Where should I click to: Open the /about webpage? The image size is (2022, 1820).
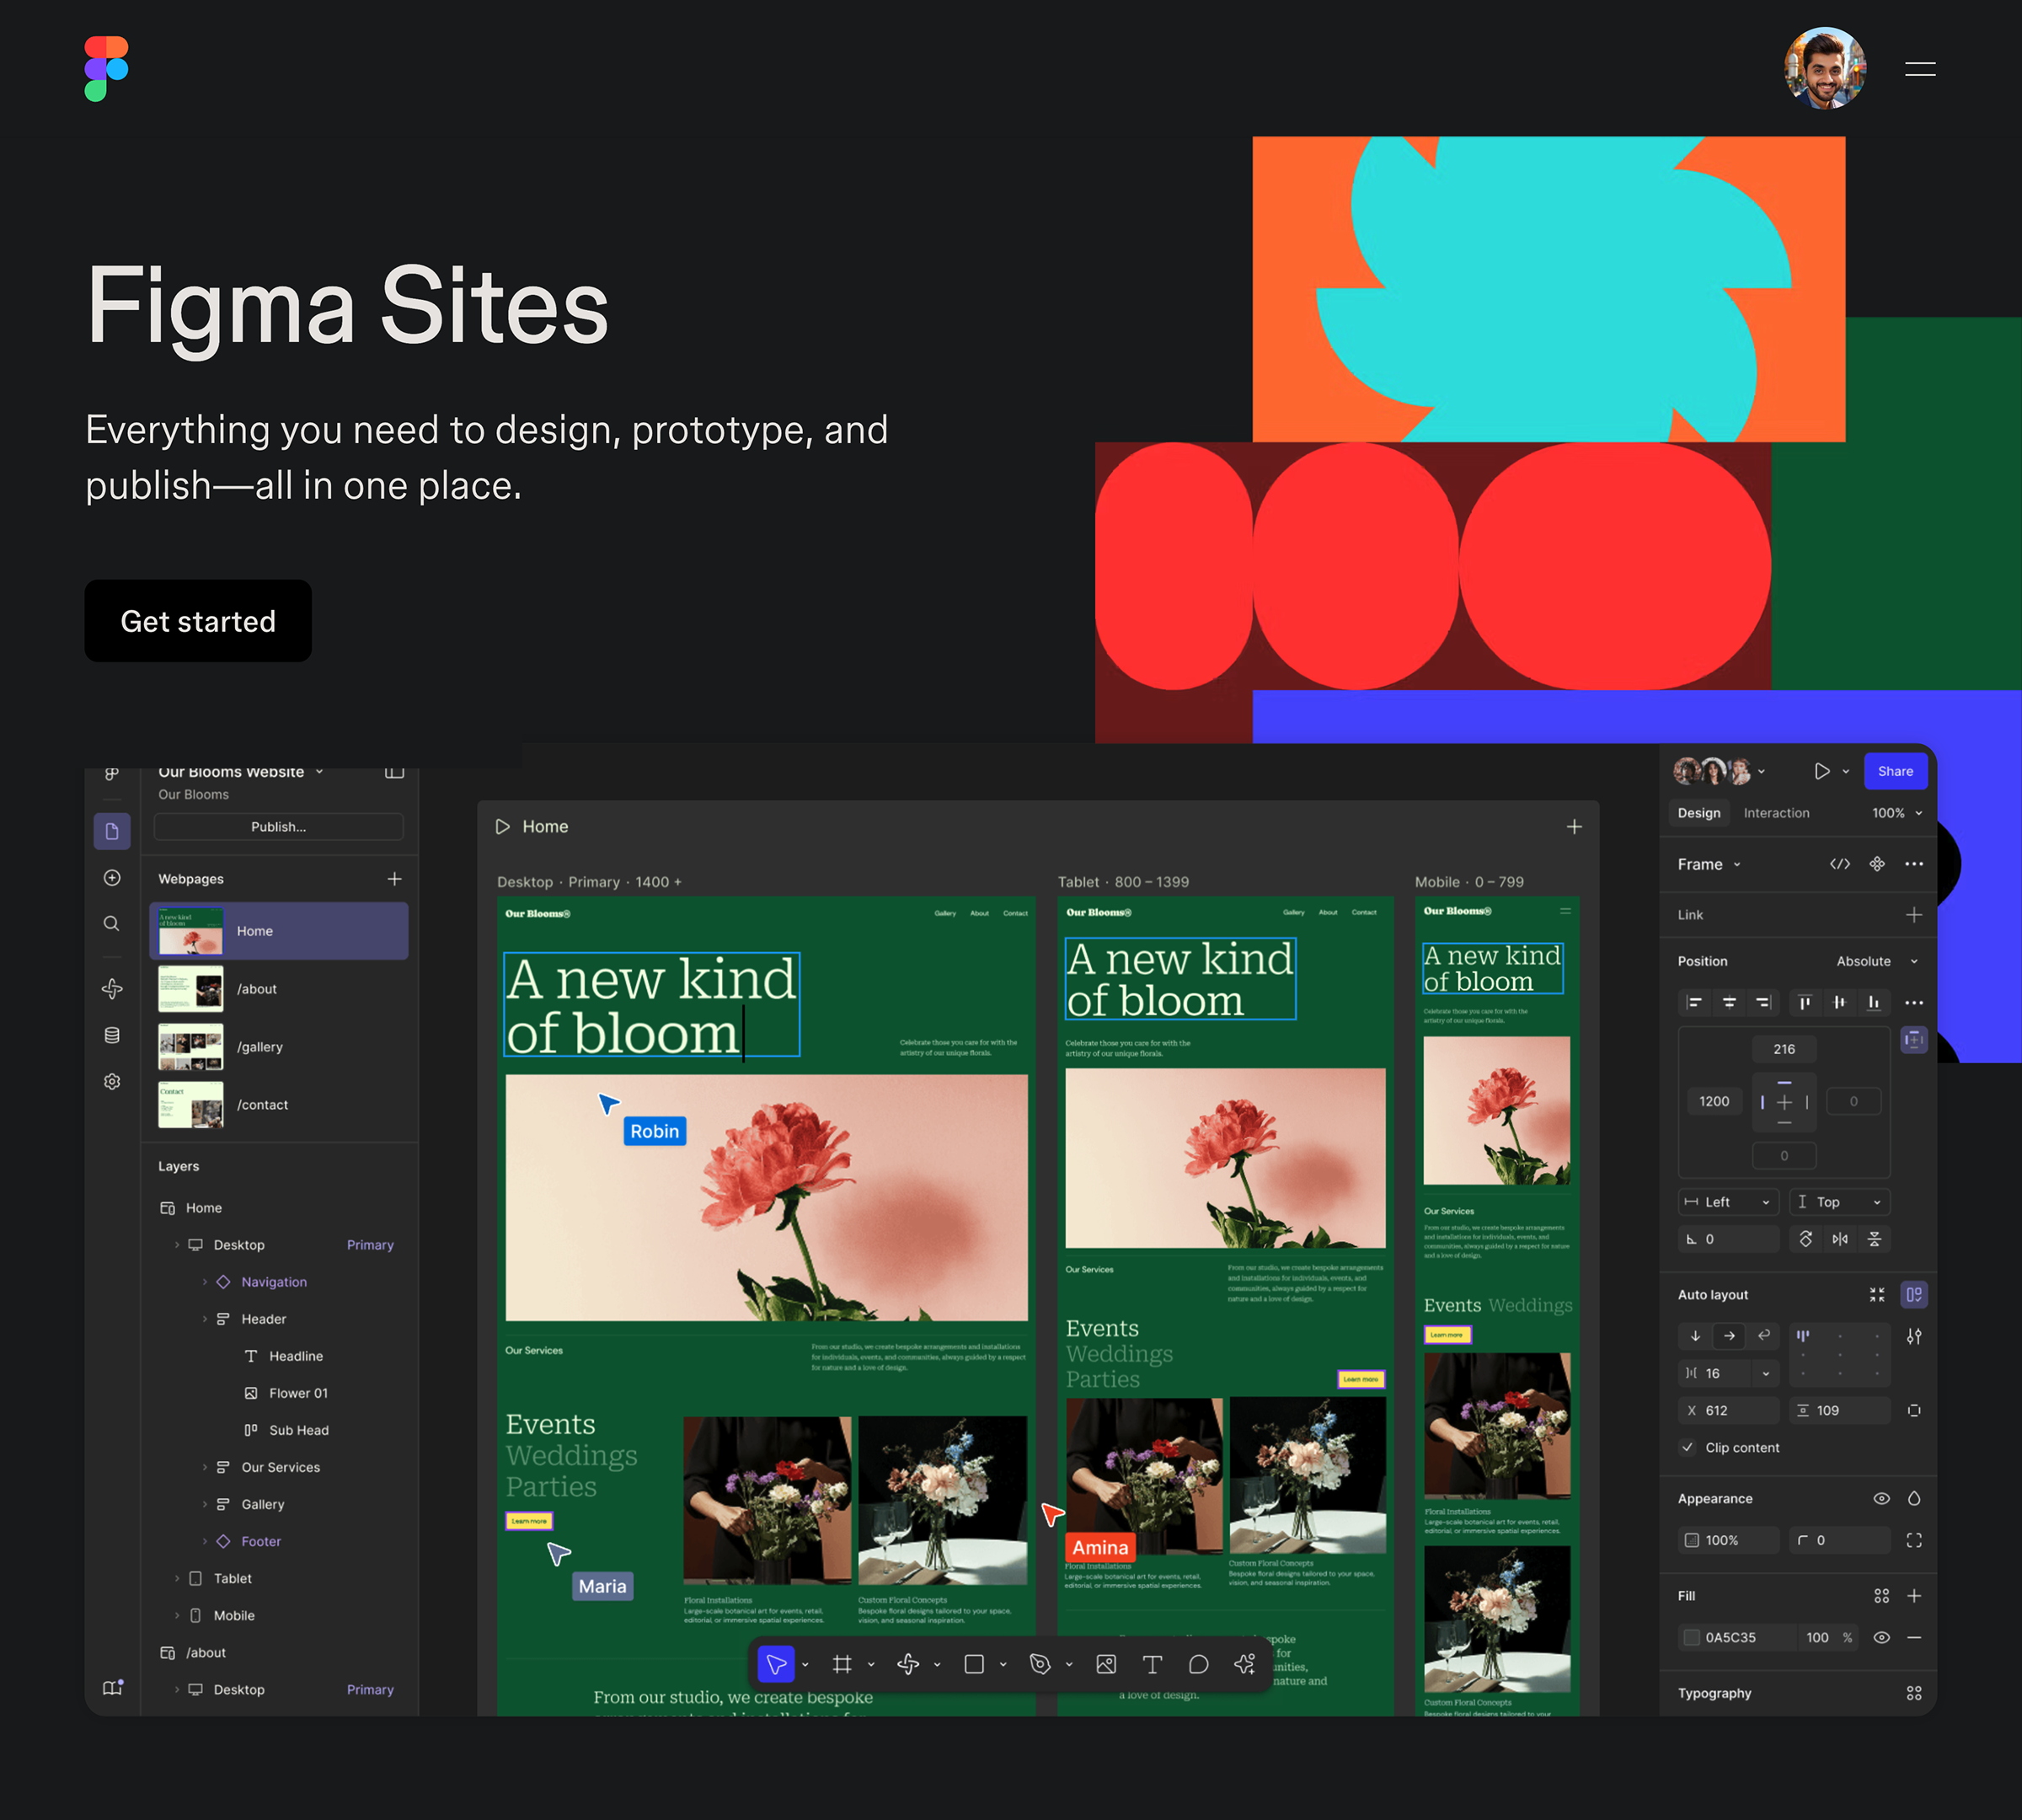[279, 989]
